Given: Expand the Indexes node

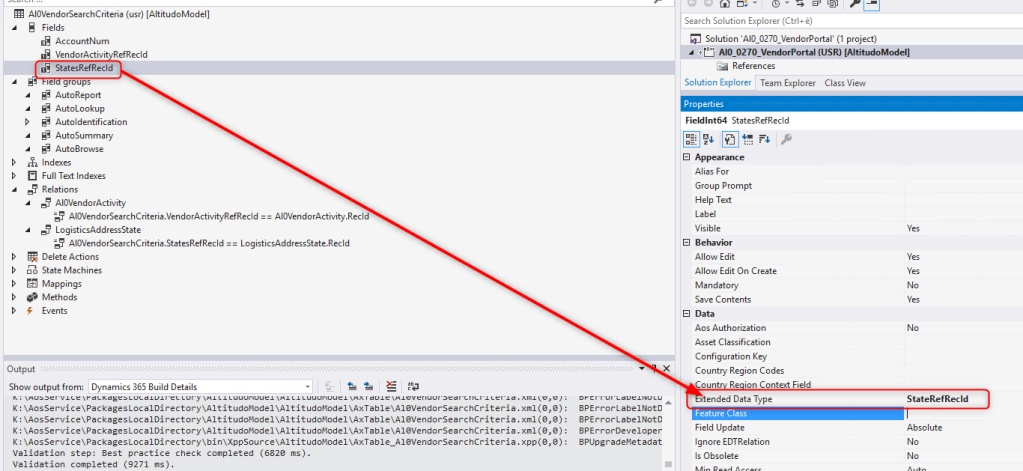Looking at the screenshot, I should click(x=14, y=162).
